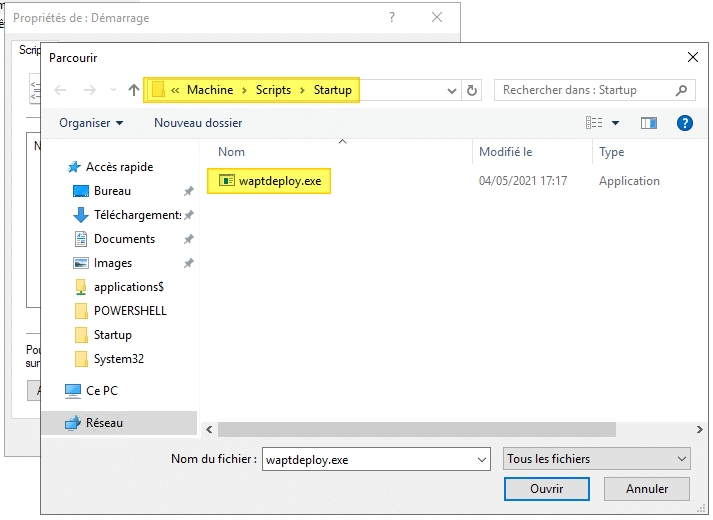This screenshot has height=520, width=713.
Task: Go up one folder level
Action: coord(134,90)
